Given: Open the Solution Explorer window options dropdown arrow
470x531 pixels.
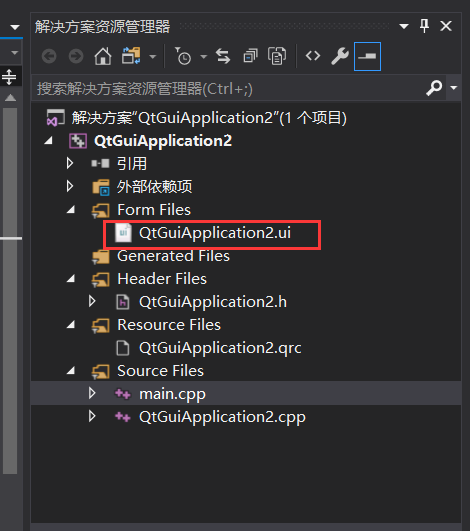Looking at the screenshot, I should click(x=404, y=26).
